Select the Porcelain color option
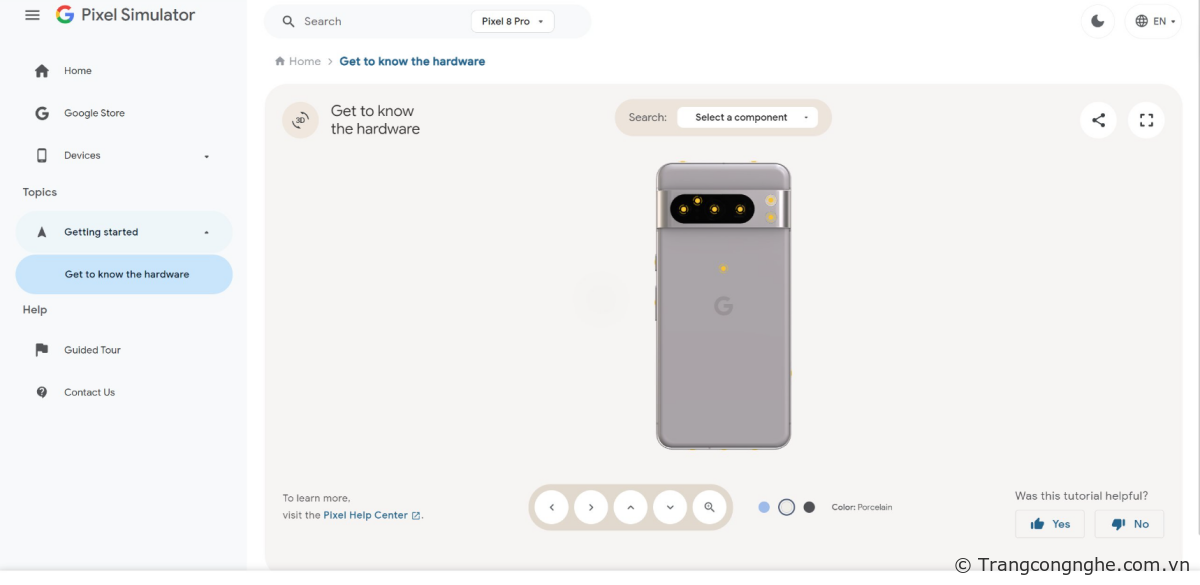The height and width of the screenshot is (585, 1200). click(786, 507)
